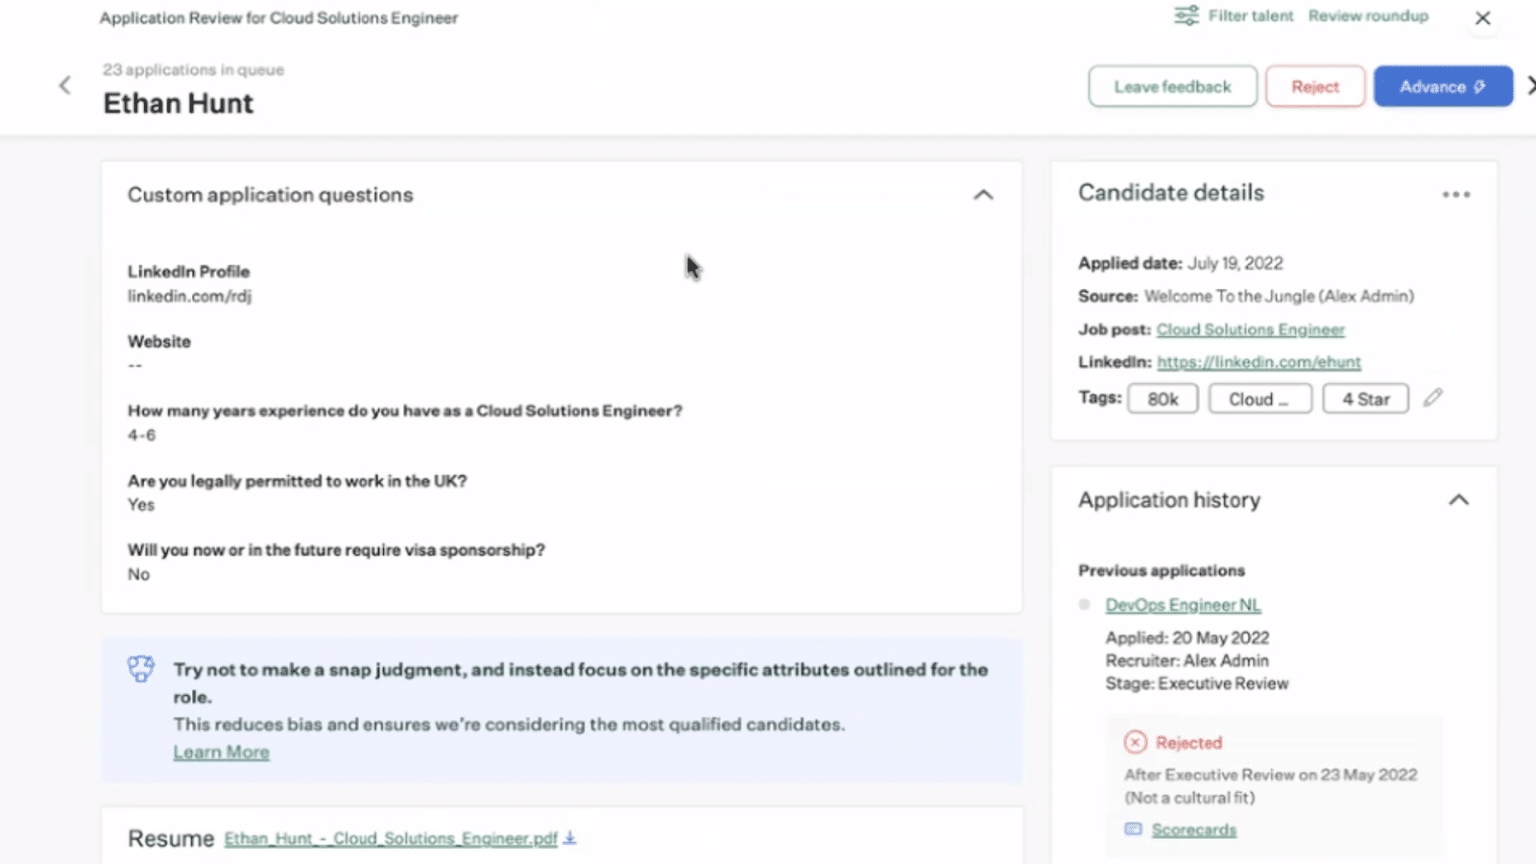
Task: Close the application review panel
Action: coord(1483,18)
